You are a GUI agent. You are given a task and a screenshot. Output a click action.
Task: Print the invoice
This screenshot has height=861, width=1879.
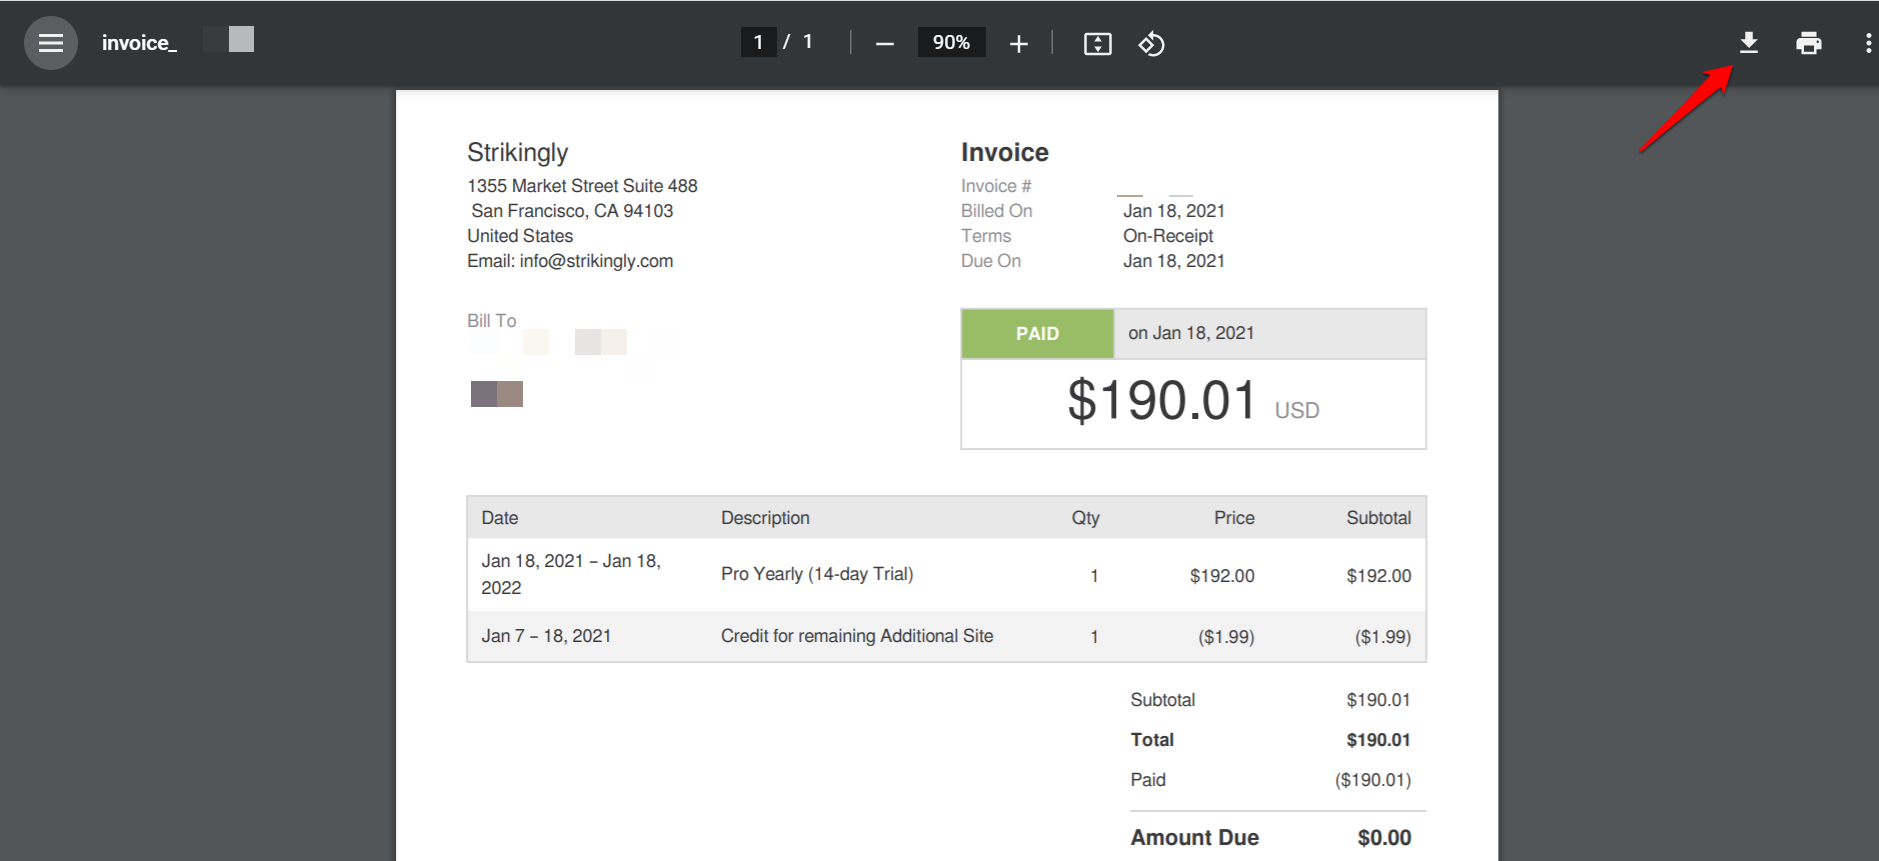[x=1809, y=43]
